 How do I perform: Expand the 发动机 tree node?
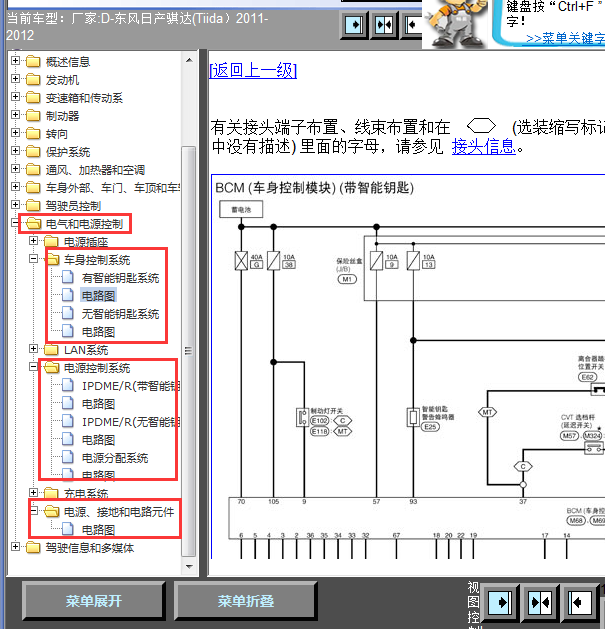(15, 79)
